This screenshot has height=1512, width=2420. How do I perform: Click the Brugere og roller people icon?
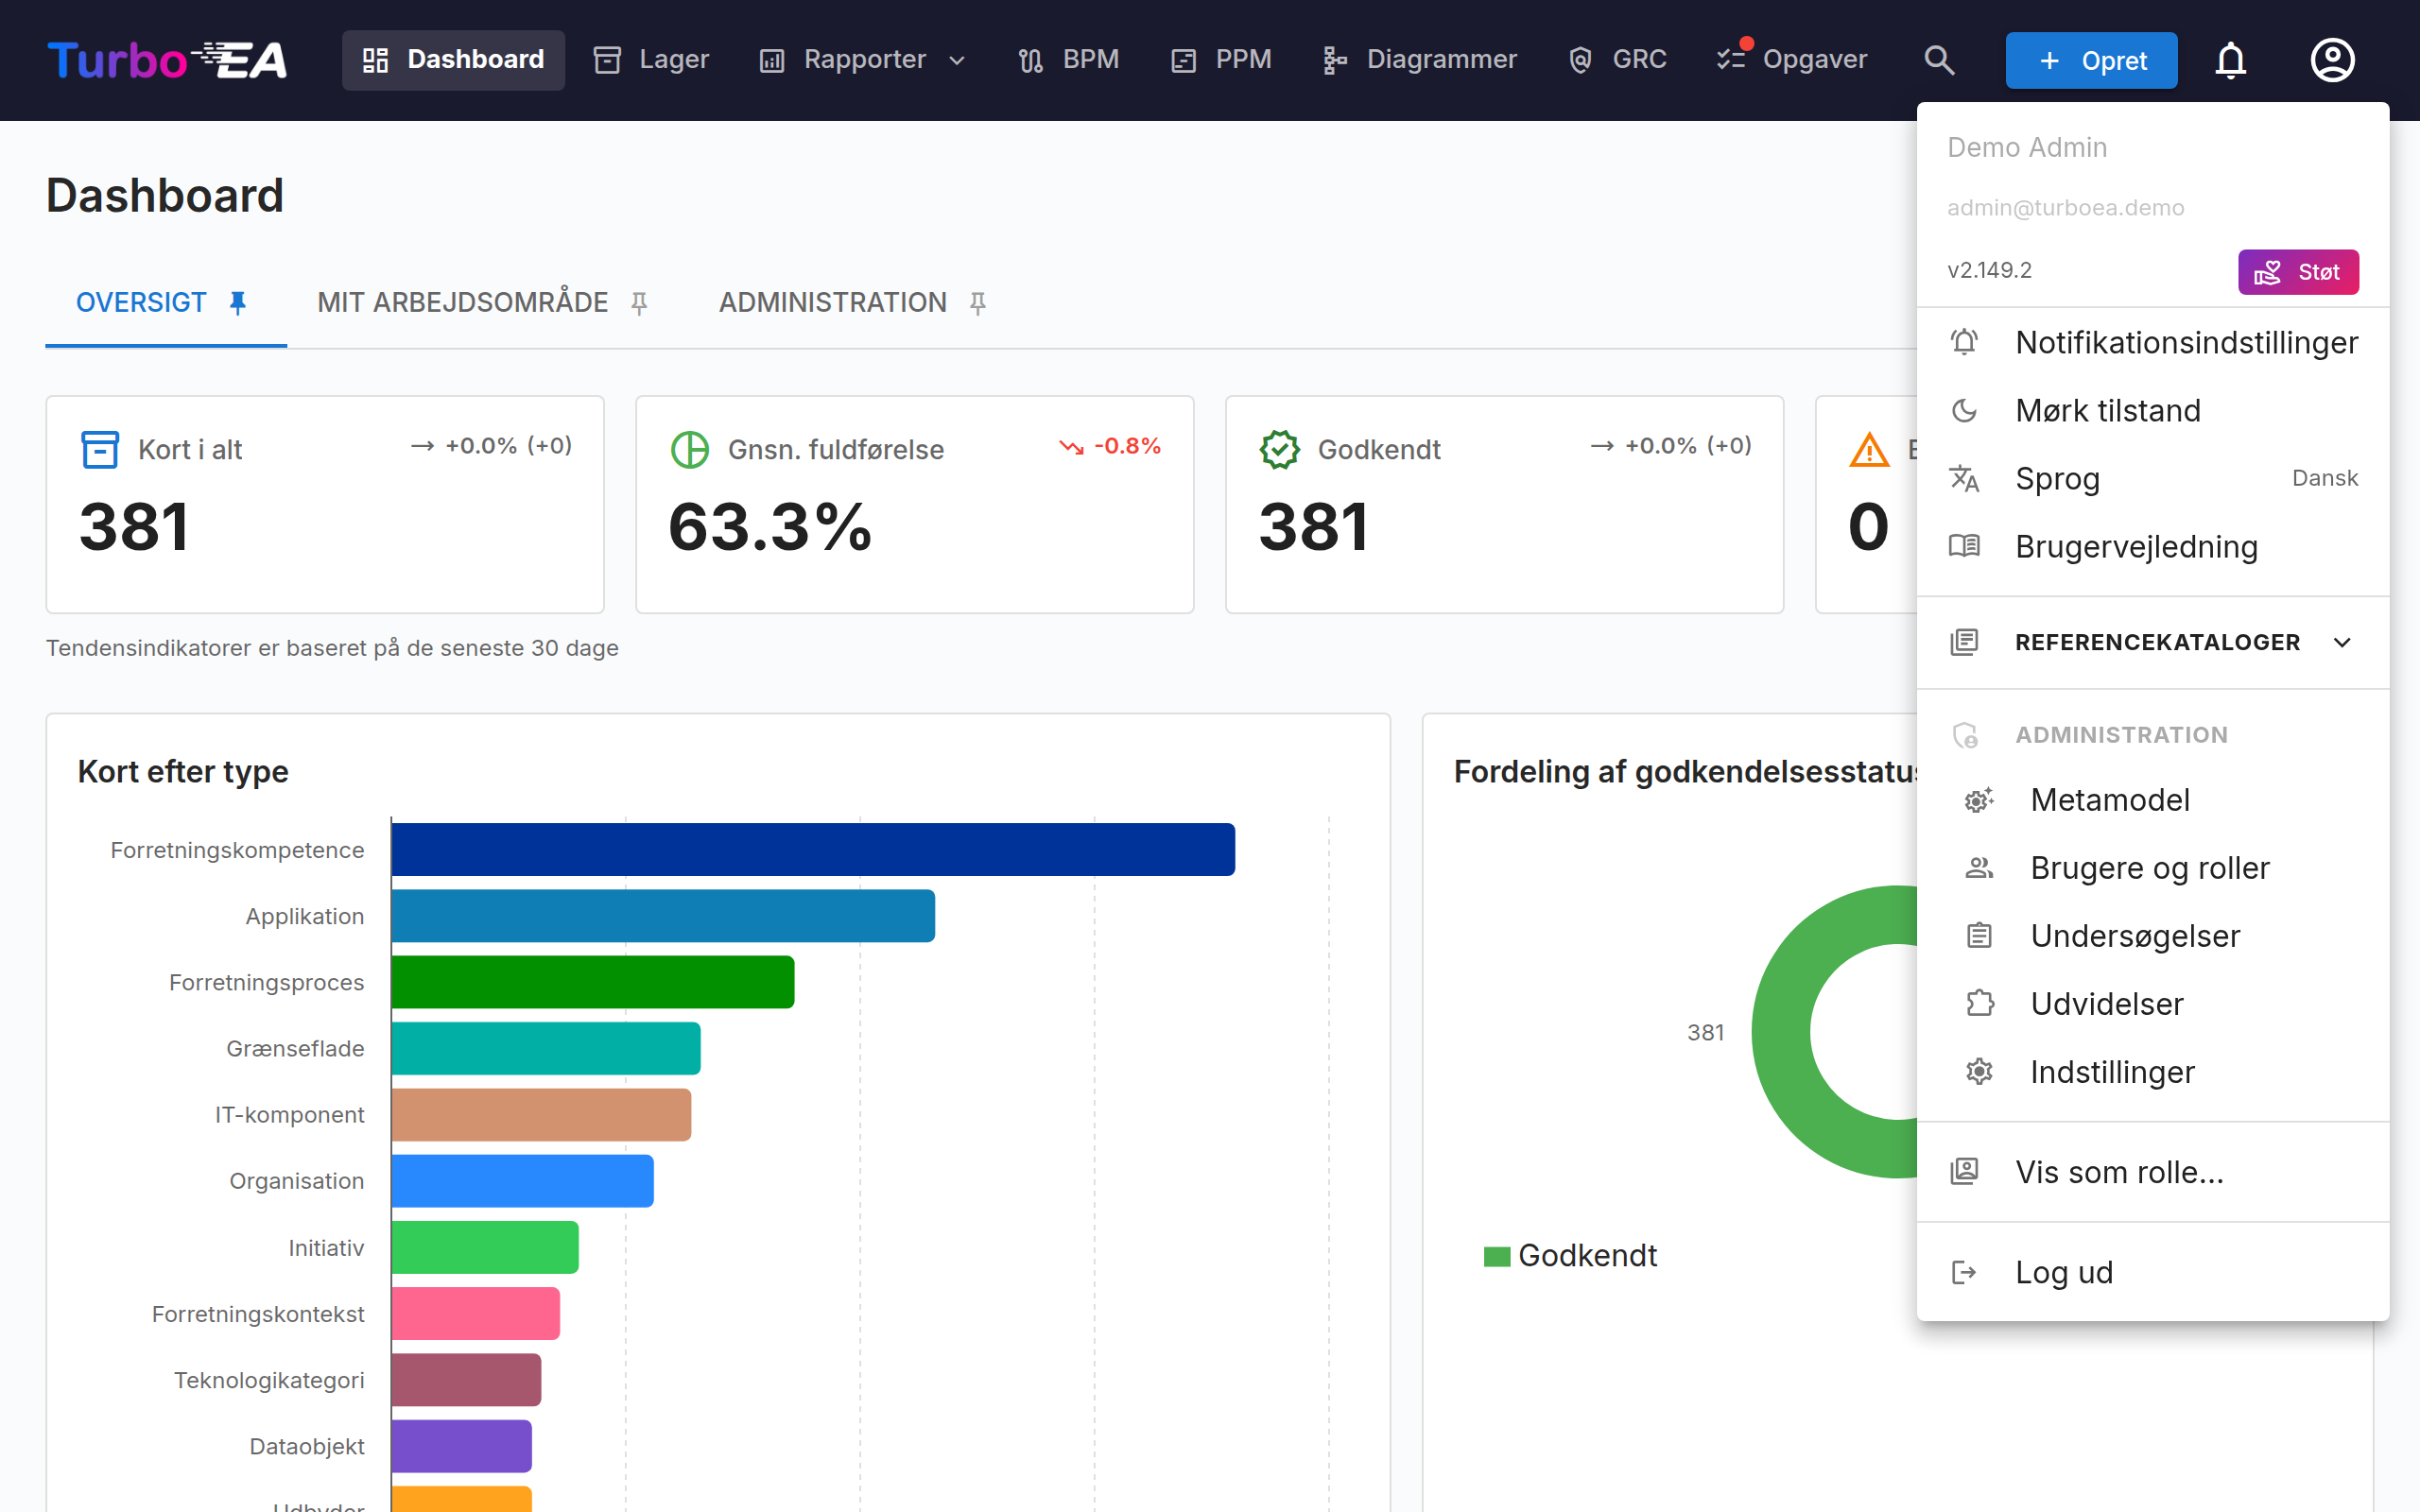coord(1978,868)
